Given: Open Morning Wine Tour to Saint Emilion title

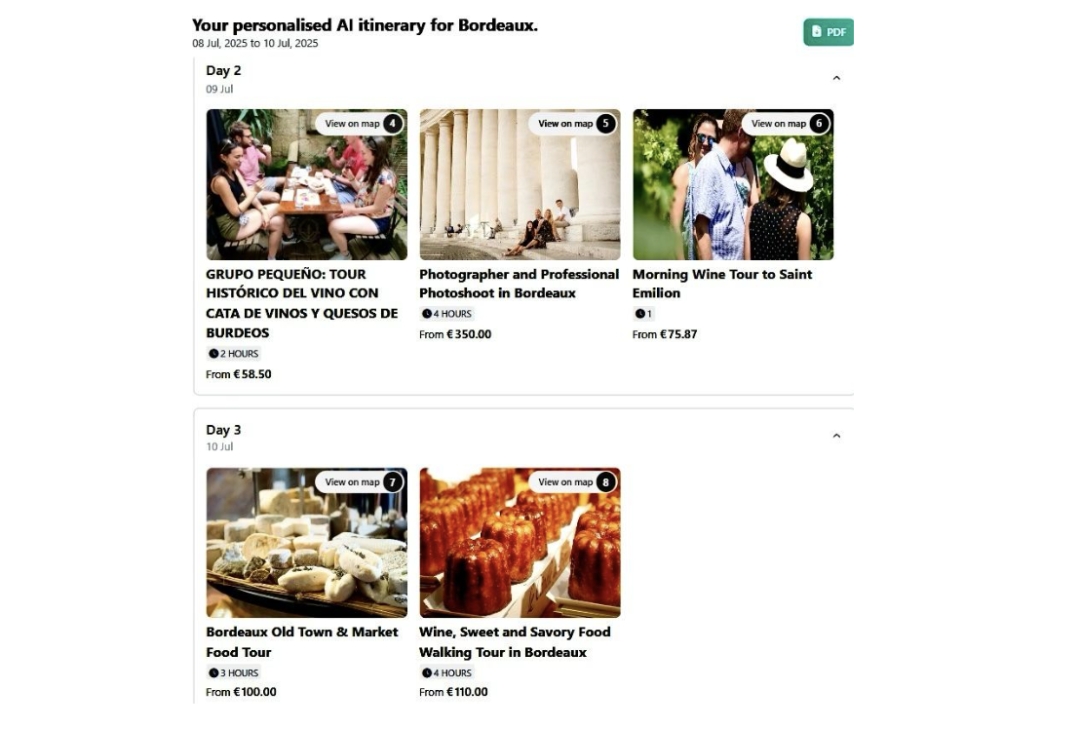Looking at the screenshot, I should 722,283.
